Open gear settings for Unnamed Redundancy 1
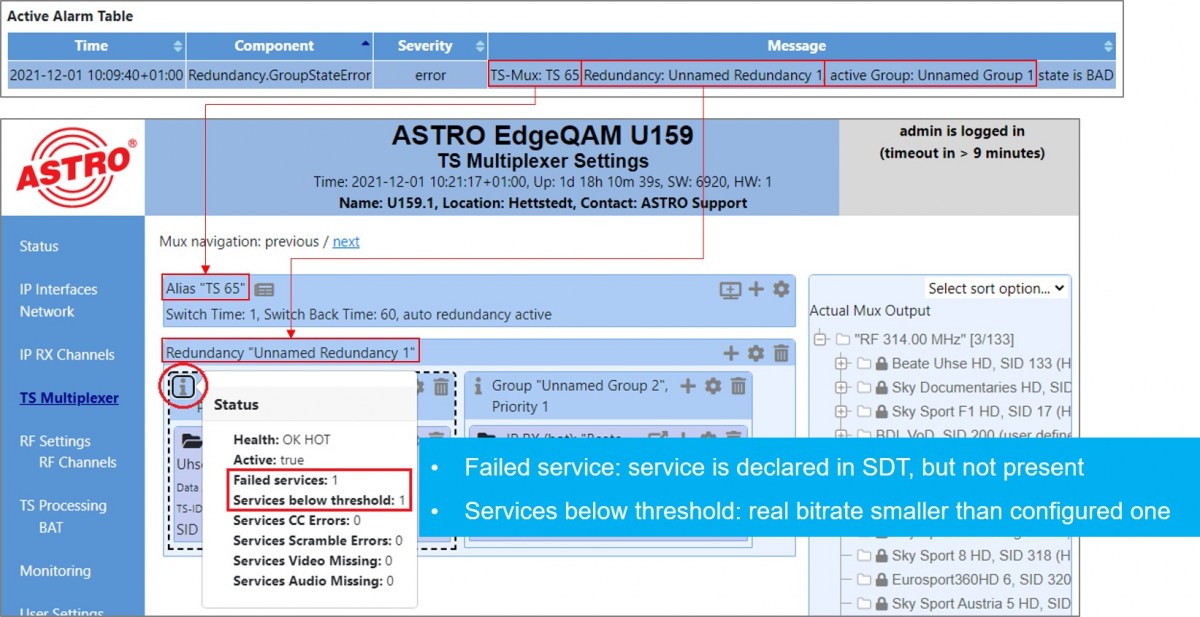Viewport: 1200px width, 617px height. click(756, 353)
